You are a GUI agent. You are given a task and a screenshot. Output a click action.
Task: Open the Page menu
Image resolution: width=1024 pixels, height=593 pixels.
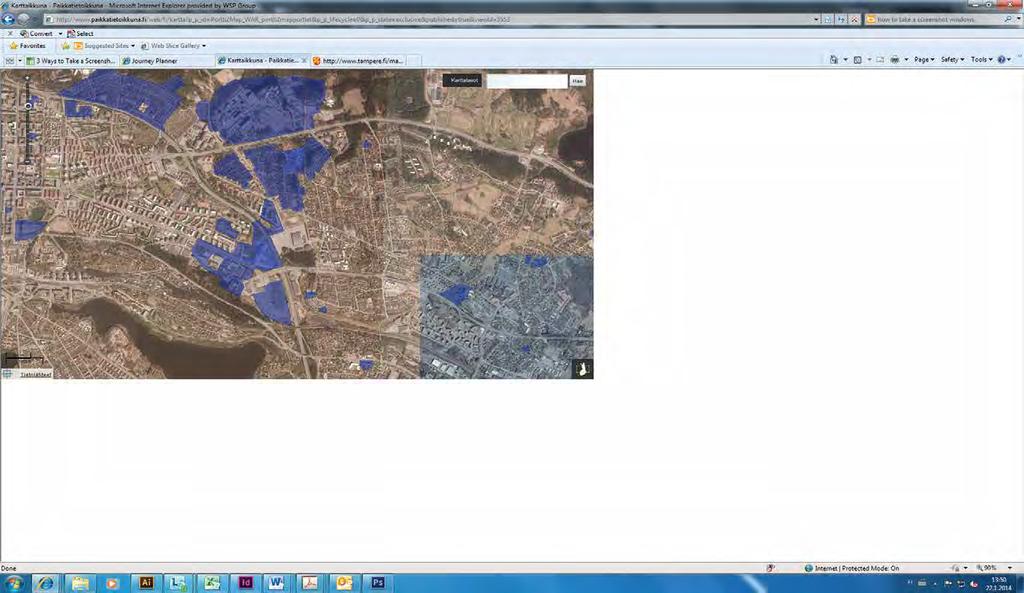[x=924, y=59]
